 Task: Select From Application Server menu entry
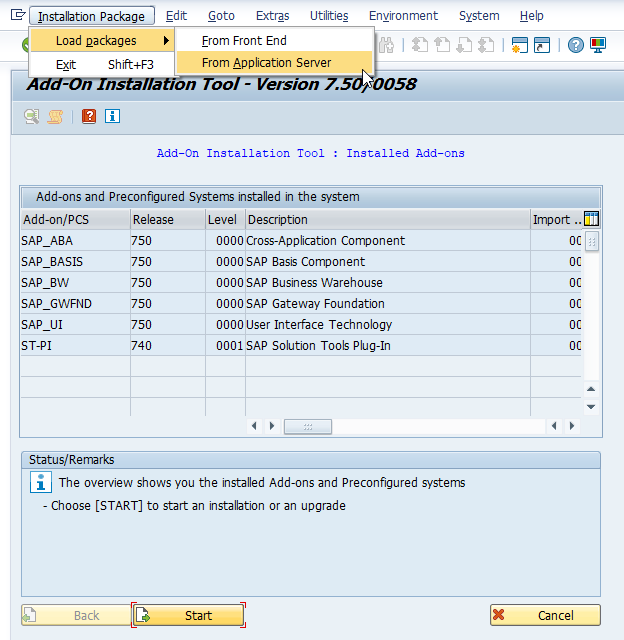click(x=266, y=63)
